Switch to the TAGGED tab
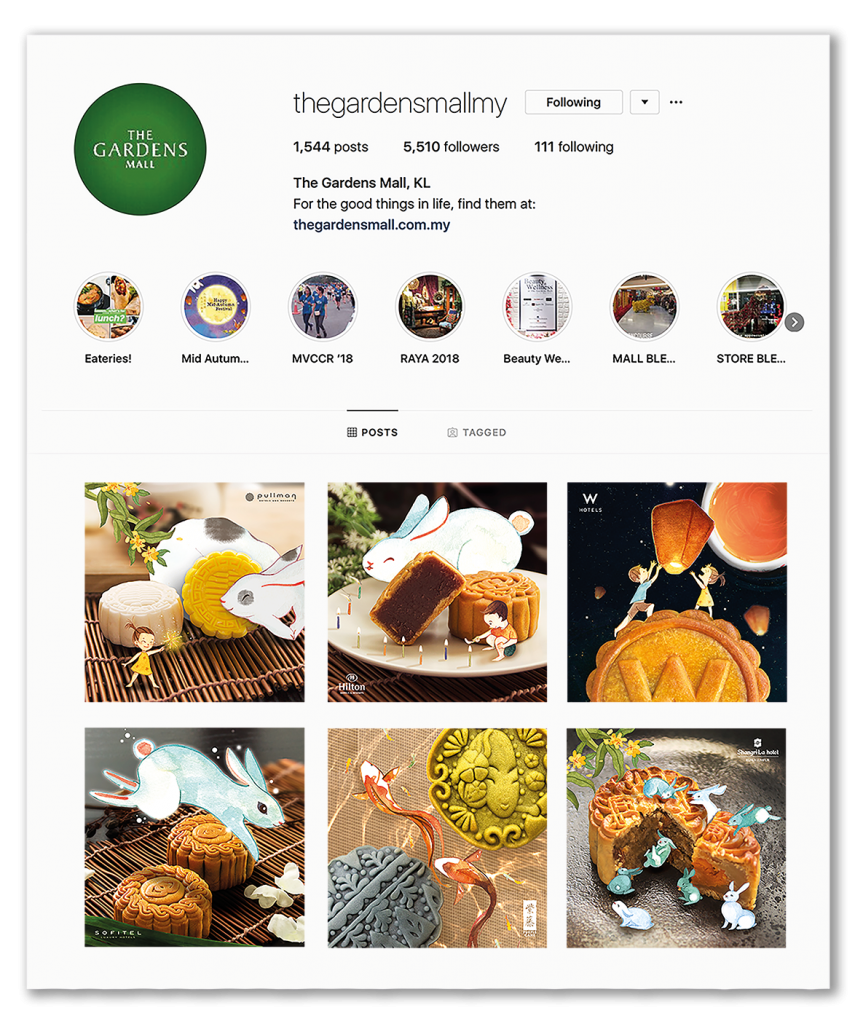Image resolution: width=855 pixels, height=1024 pixels. tap(477, 432)
